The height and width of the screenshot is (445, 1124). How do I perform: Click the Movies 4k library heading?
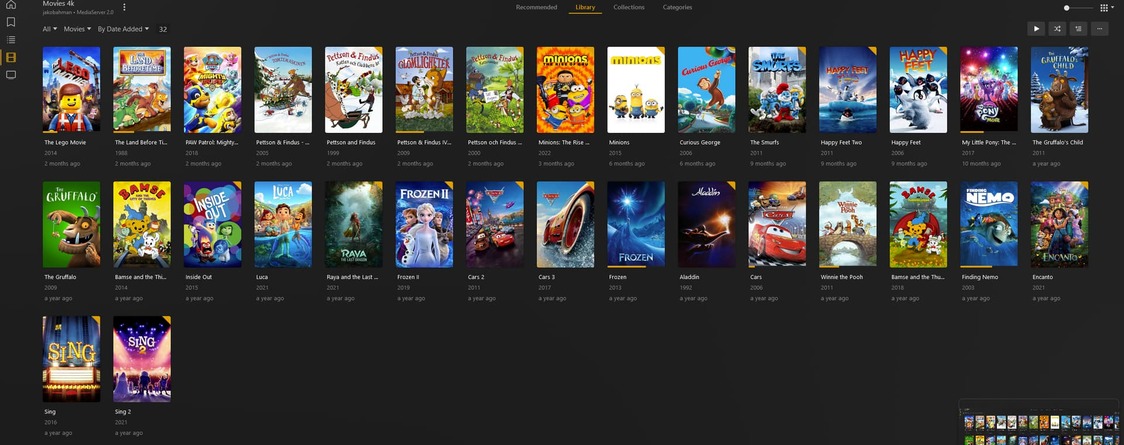tap(59, 4)
